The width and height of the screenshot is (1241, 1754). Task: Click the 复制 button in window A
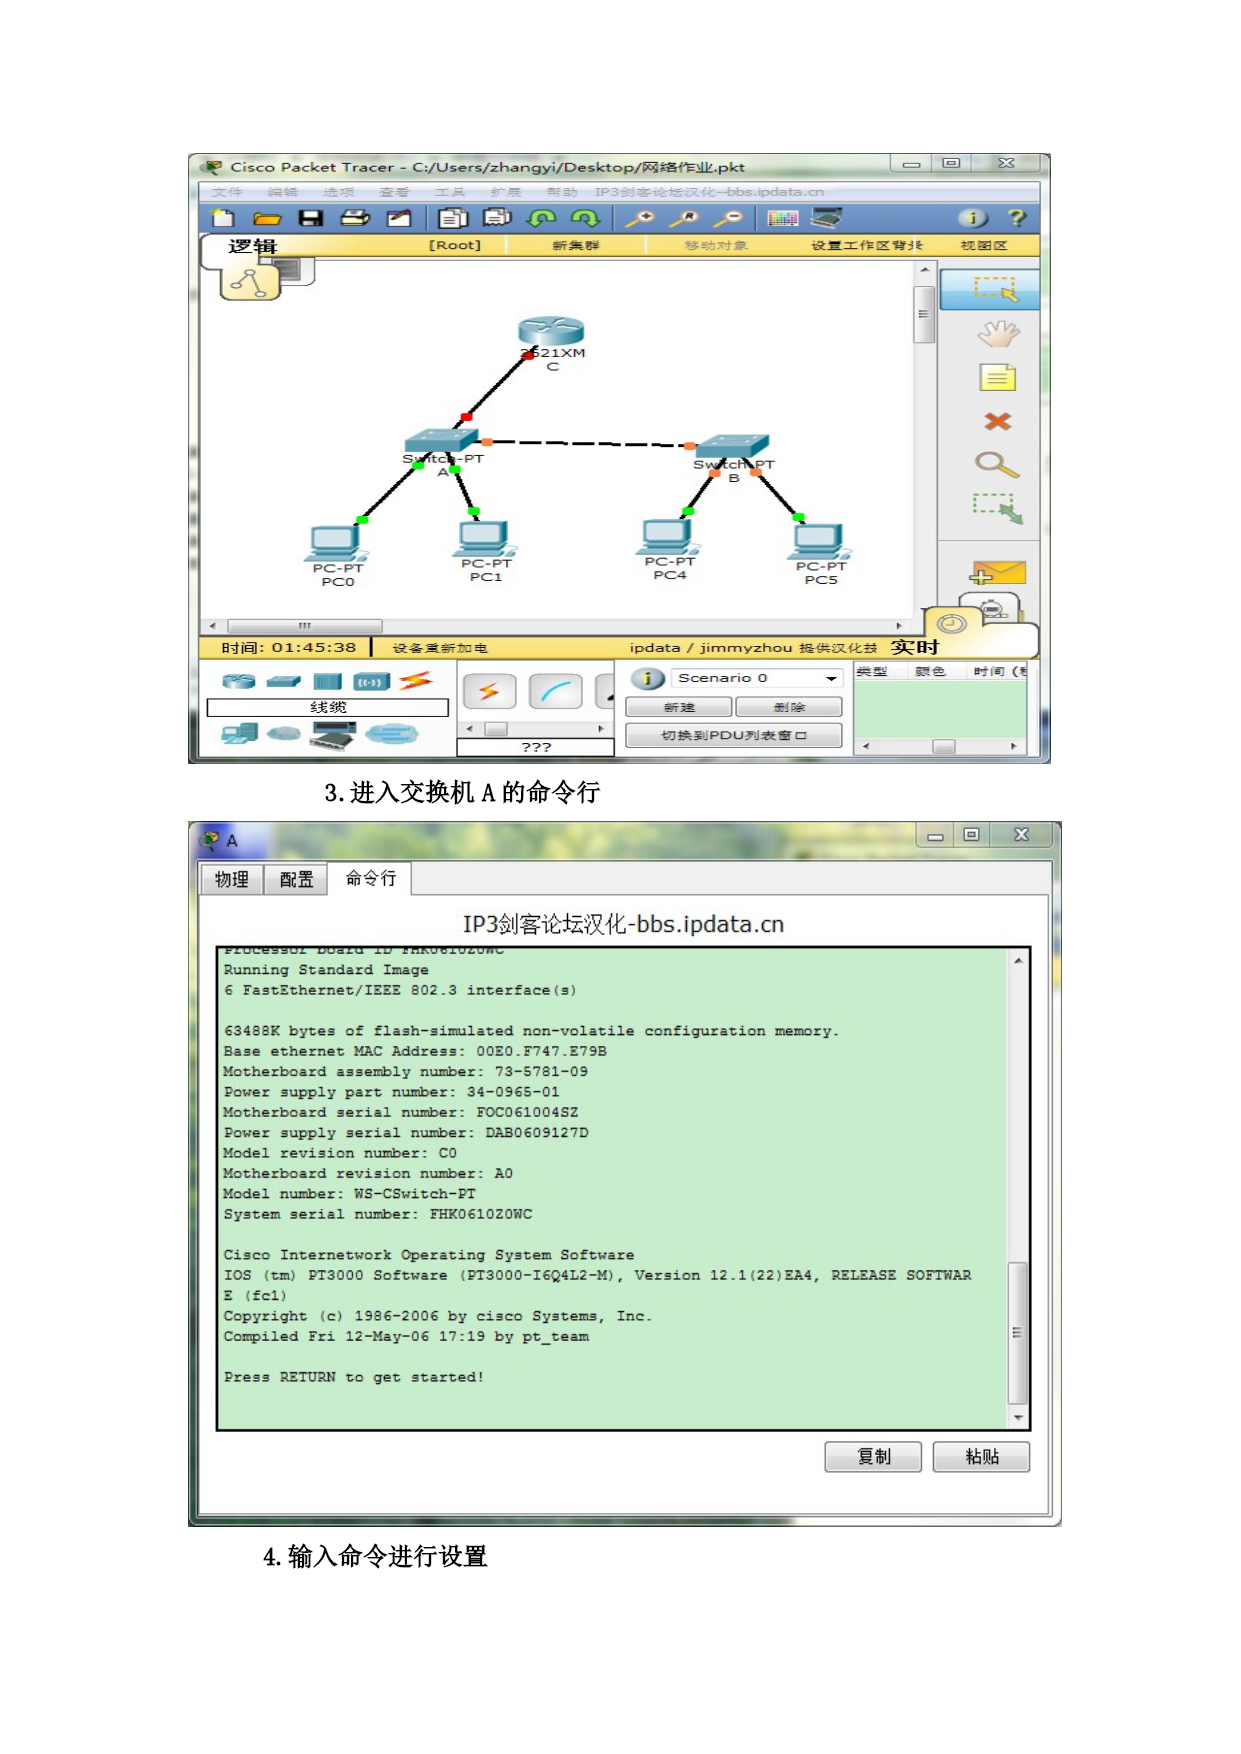pos(873,1457)
